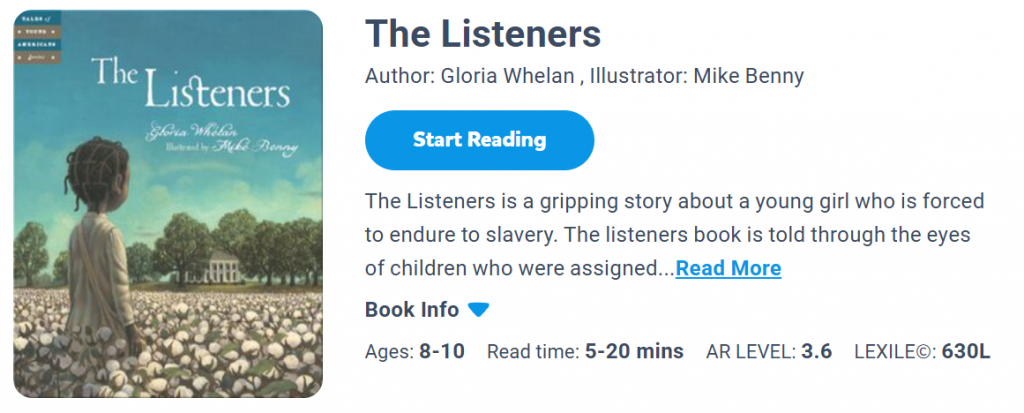Click the Ages 8-10 label
Screen dimensions: 1024x413
coord(415,351)
